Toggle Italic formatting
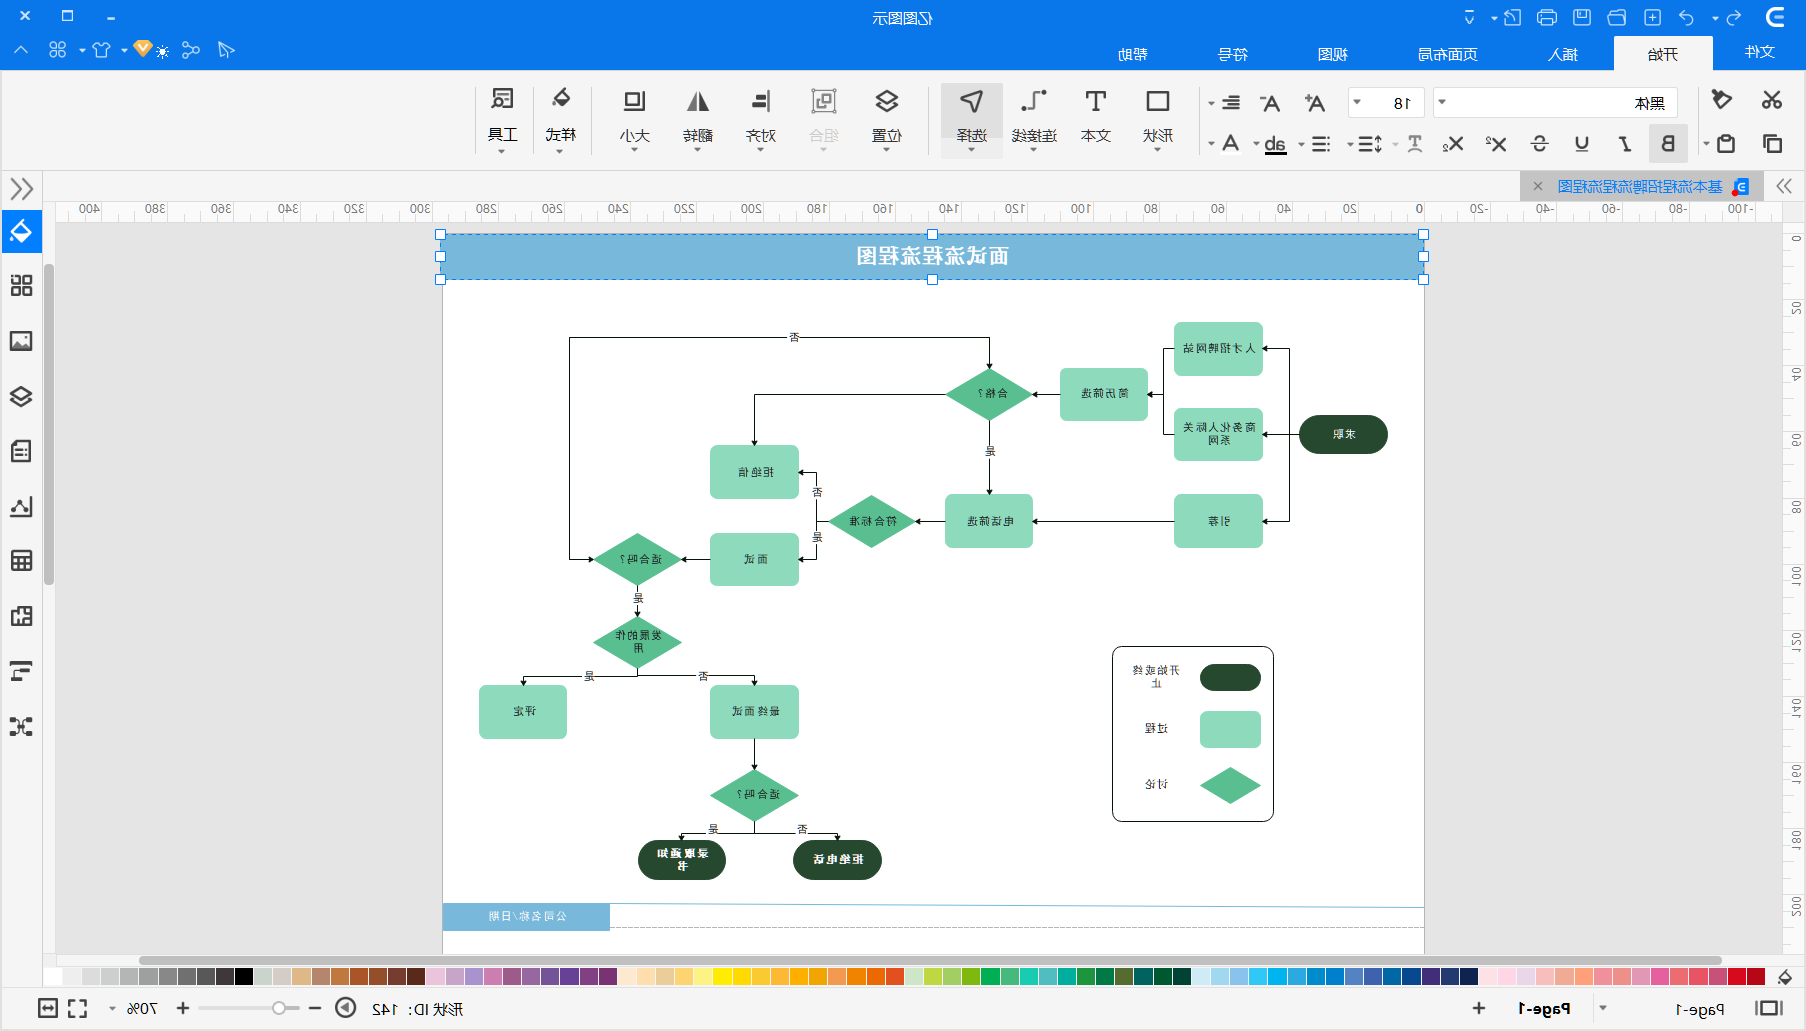The image size is (1806, 1031). tap(1625, 144)
